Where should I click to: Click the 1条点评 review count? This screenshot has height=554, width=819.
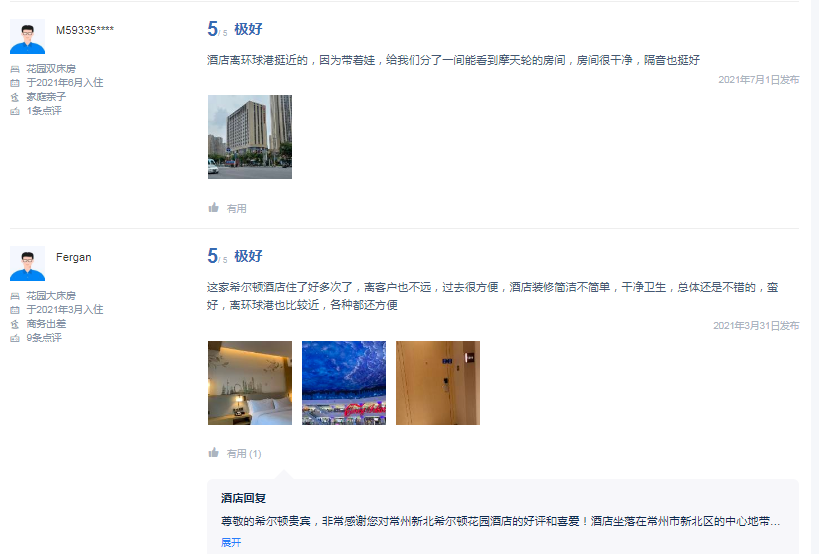click(44, 111)
